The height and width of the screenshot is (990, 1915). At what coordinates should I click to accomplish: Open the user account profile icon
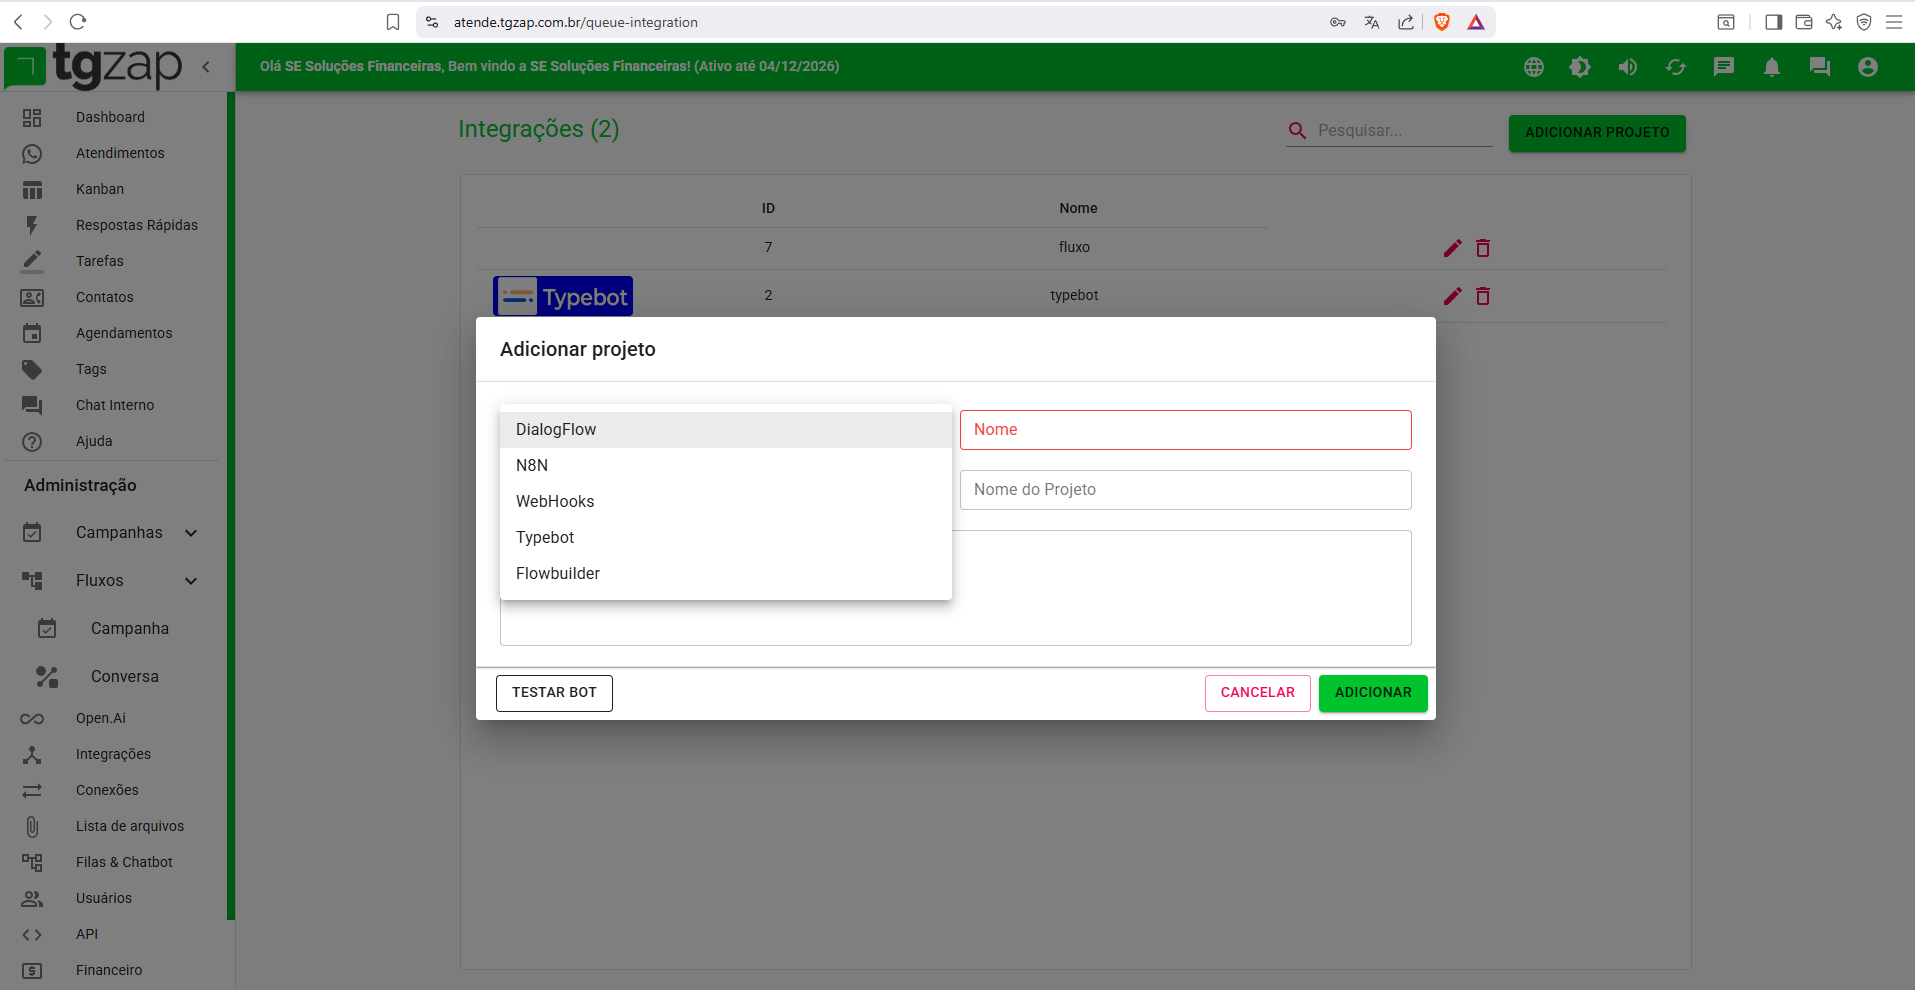pyautogui.click(x=1867, y=67)
